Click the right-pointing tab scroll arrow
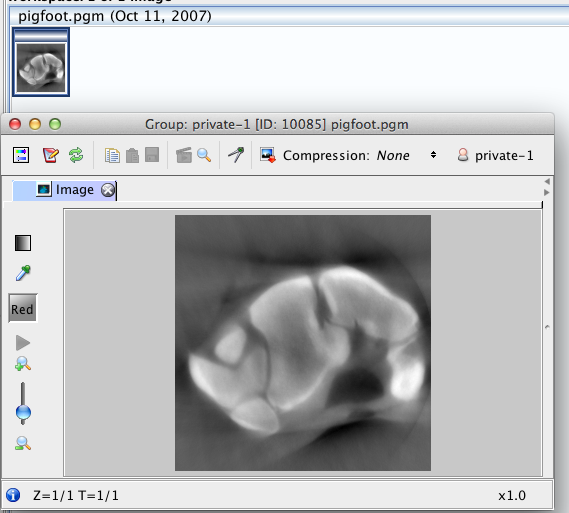569x513 pixels. pyautogui.click(x=547, y=192)
